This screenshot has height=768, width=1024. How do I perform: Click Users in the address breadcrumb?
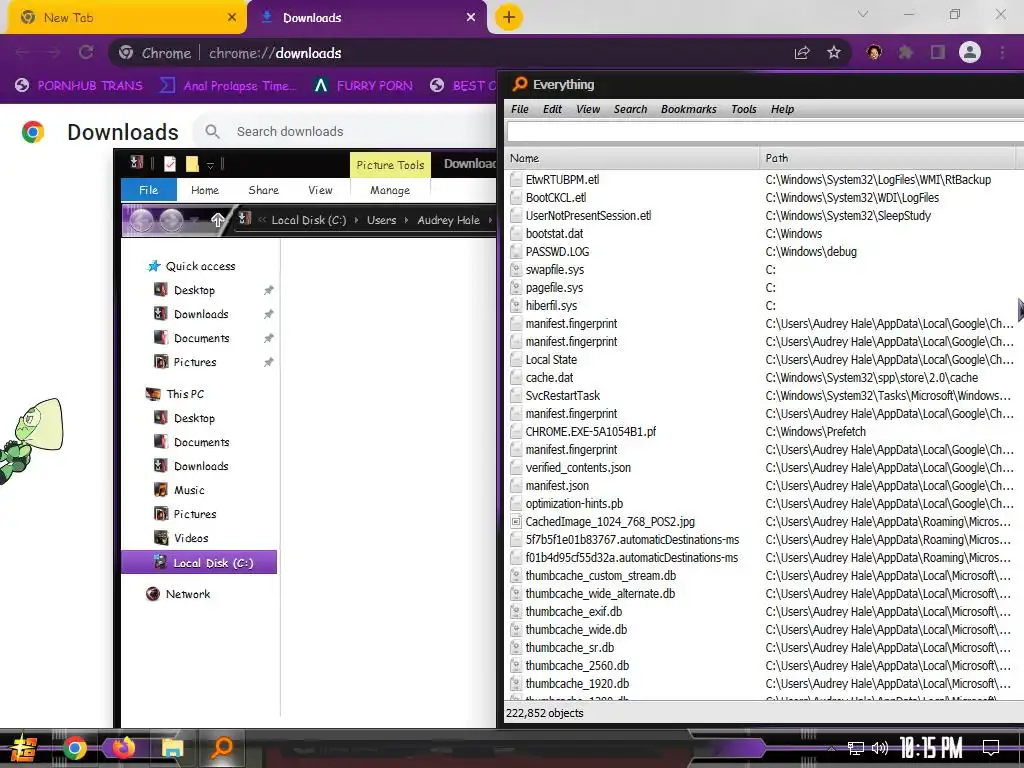click(381, 220)
